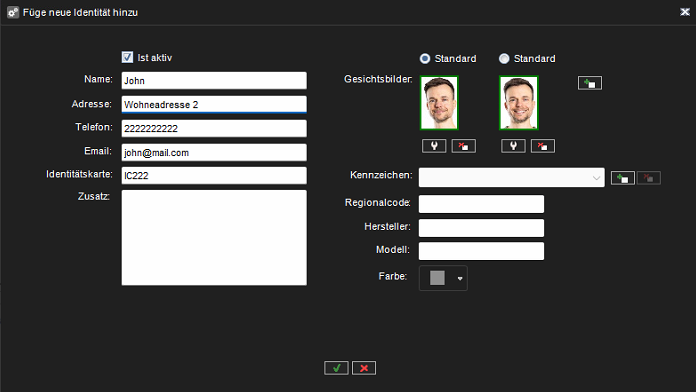Screen dimensions: 696x392
Task: Select the first face thumbnail
Action: (x=439, y=103)
